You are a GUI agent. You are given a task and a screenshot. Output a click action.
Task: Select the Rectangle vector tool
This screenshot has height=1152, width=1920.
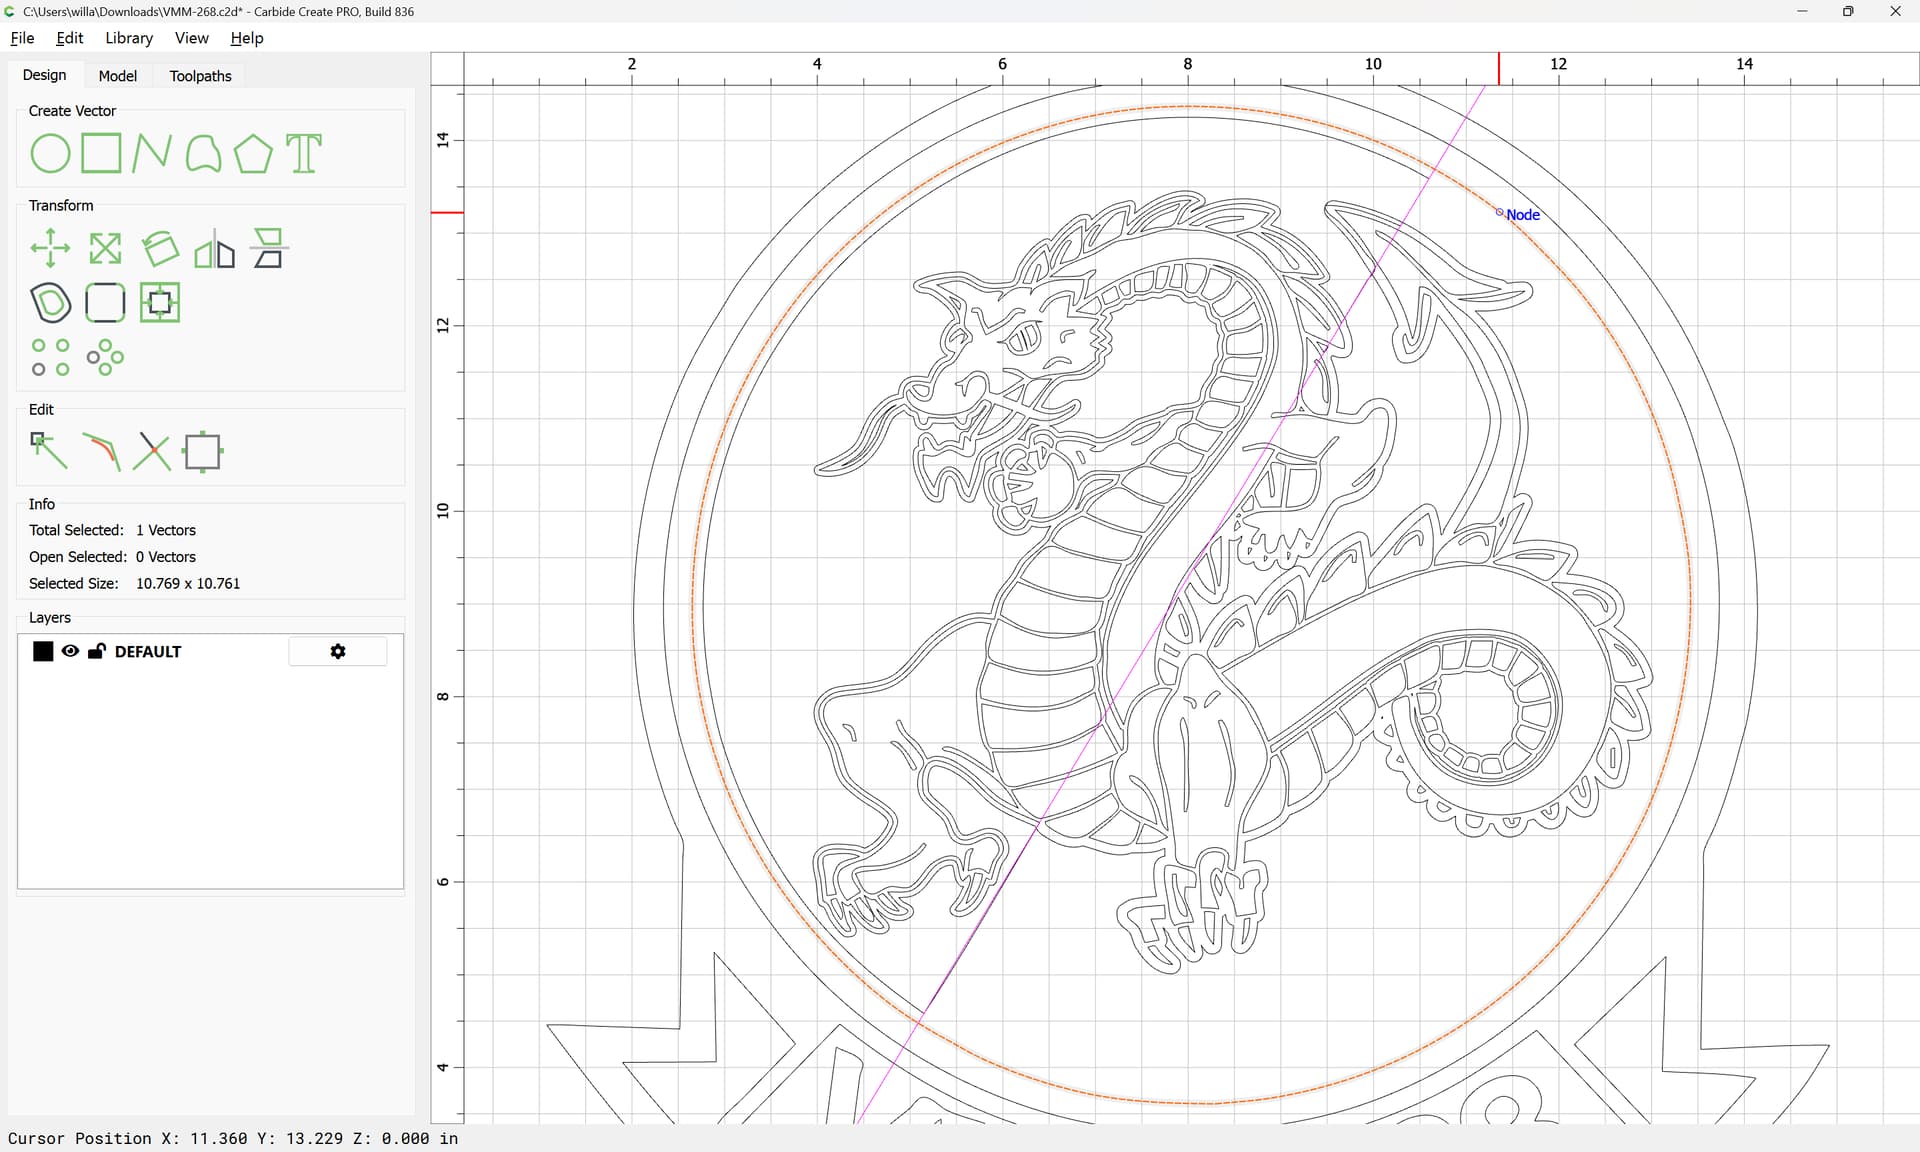[x=101, y=154]
